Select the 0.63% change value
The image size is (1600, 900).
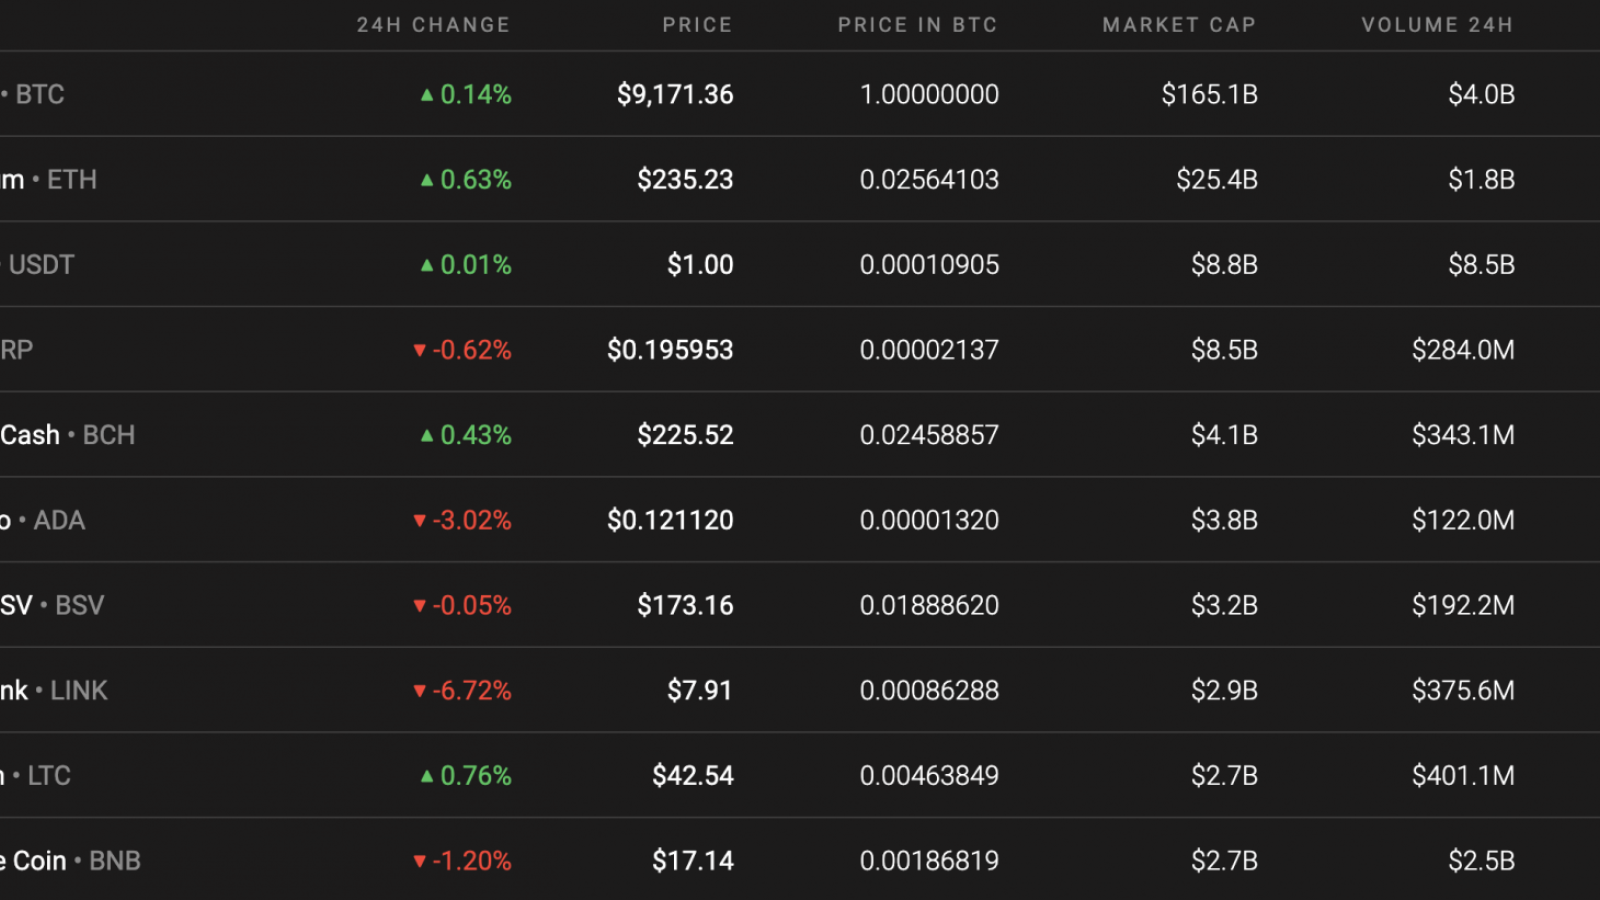[476, 179]
